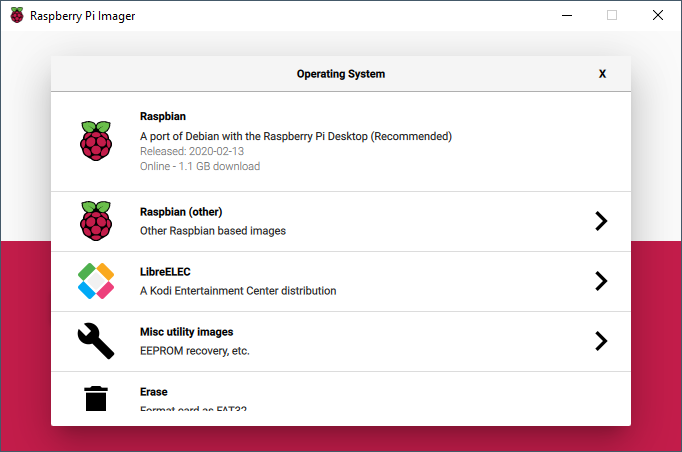Choose the 'Raspbian (other)' label

pyautogui.click(x=181, y=212)
